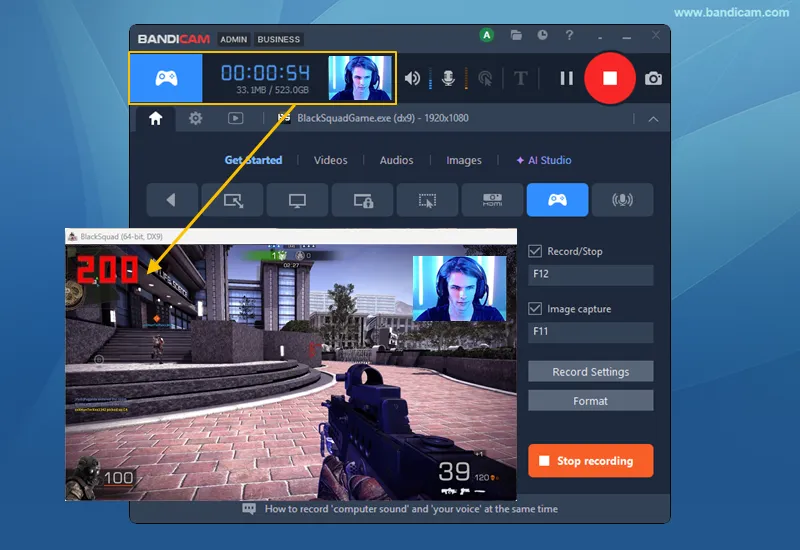
Task: Click the 00:00:54 recording timer
Action: tap(265, 73)
